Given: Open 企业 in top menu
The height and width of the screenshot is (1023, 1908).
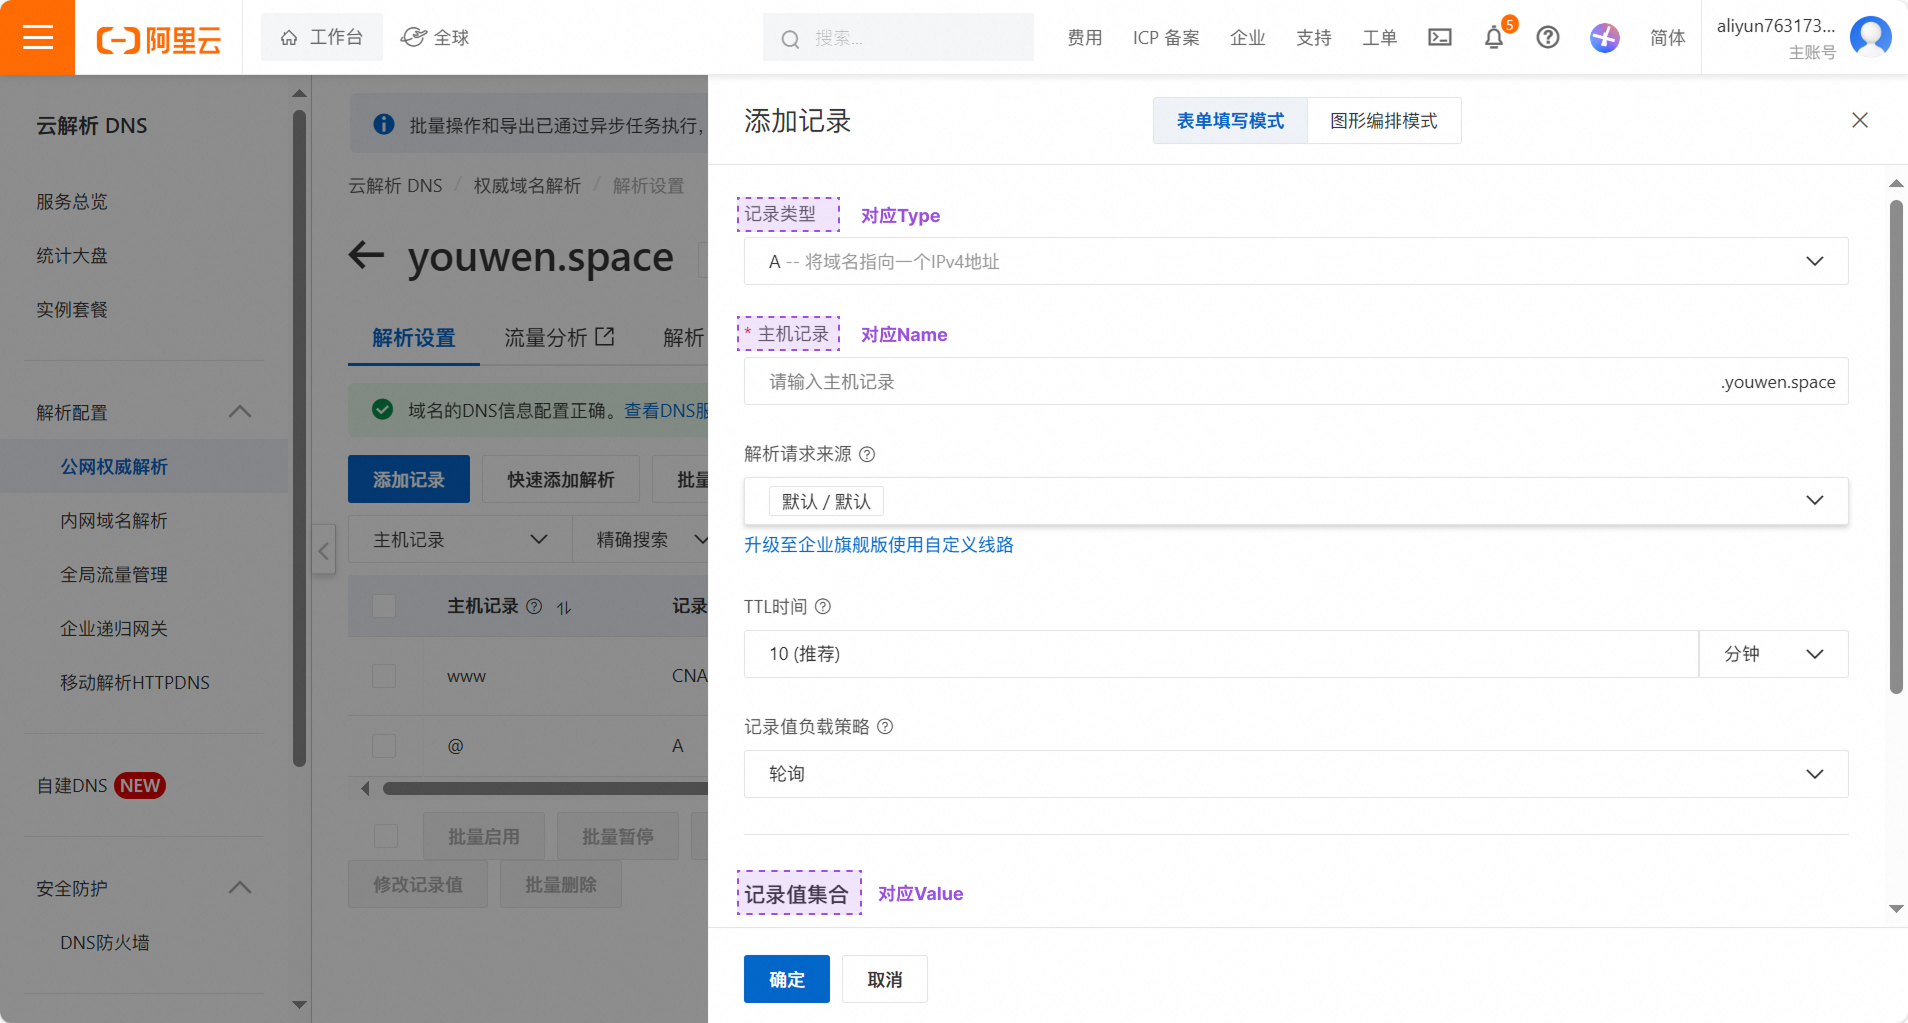Looking at the screenshot, I should coord(1248,38).
